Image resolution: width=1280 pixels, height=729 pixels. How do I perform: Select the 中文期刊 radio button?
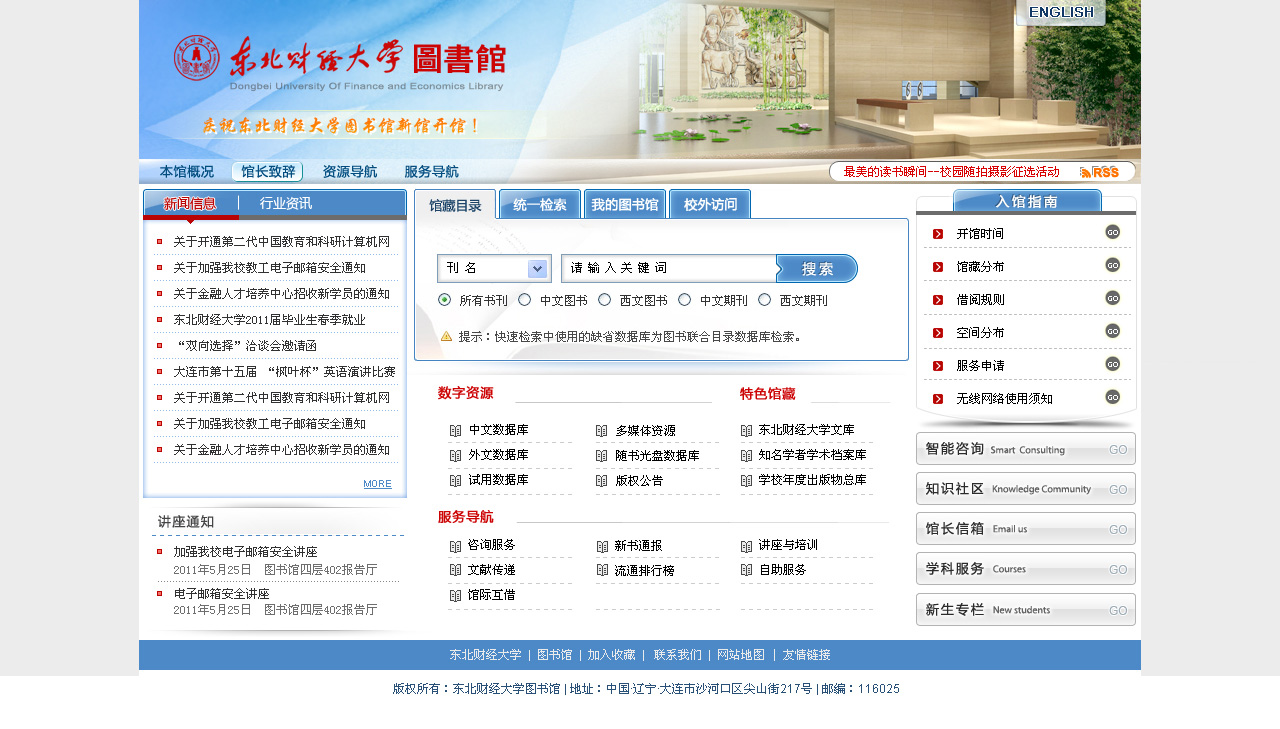[x=685, y=300]
